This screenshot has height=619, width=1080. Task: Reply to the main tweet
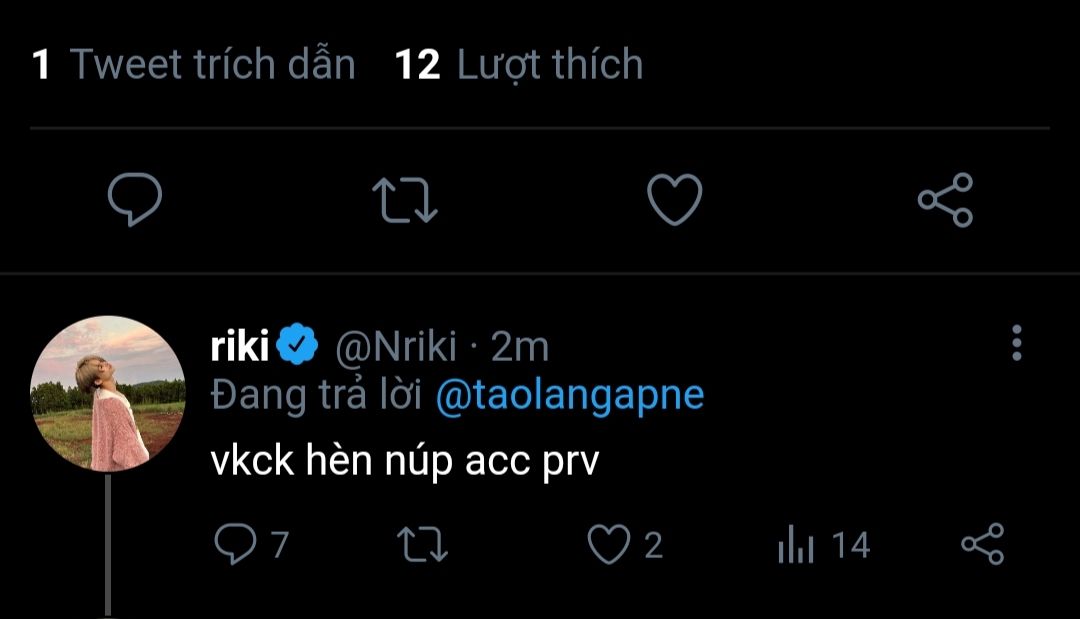pos(135,199)
